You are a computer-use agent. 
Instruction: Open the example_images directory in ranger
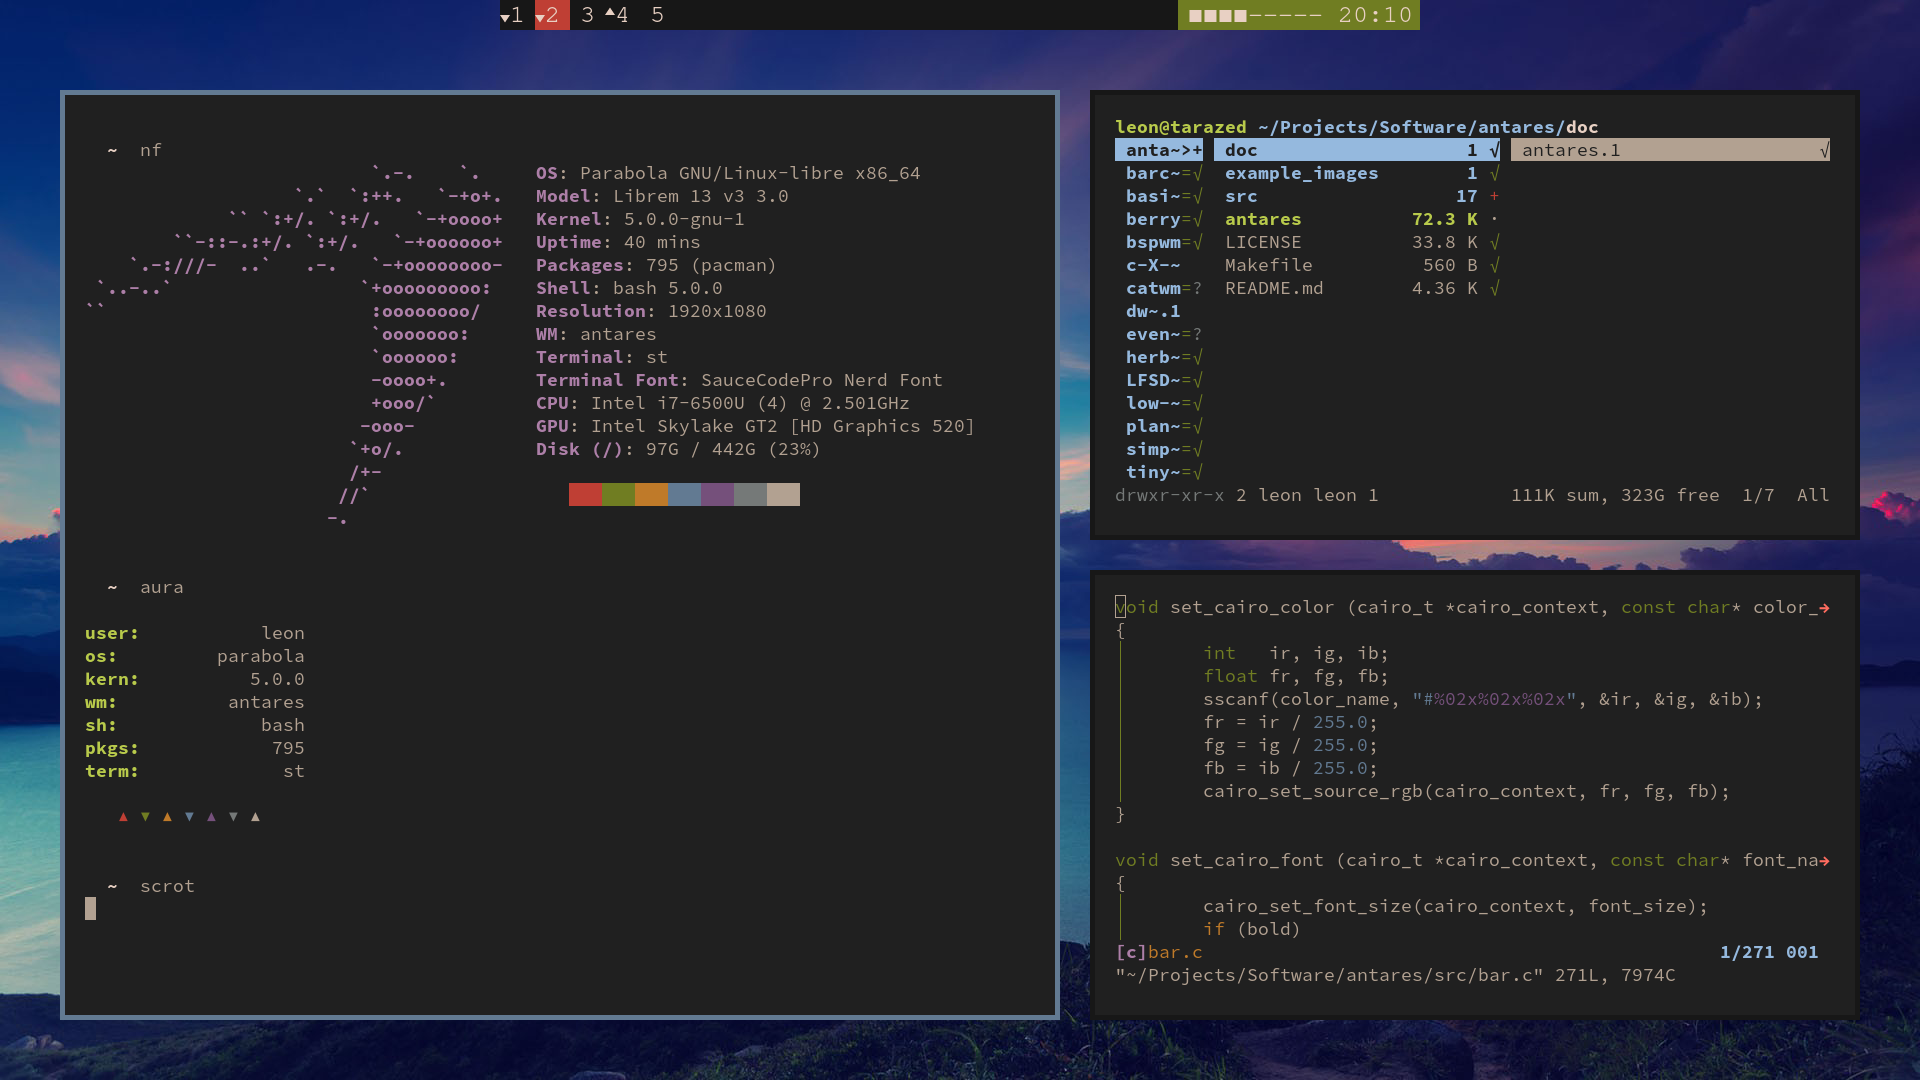[1301, 174]
